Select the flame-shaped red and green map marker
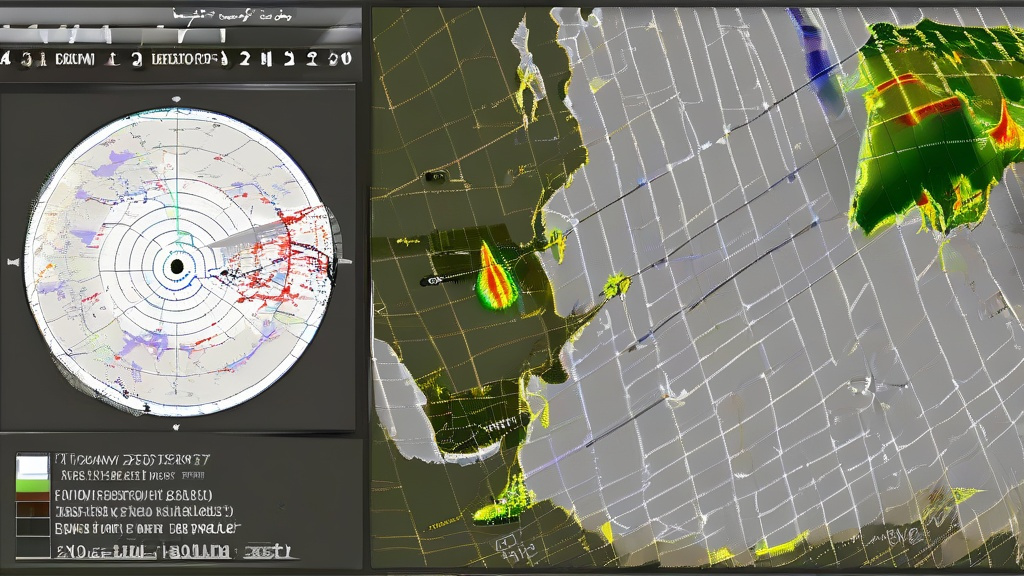The width and height of the screenshot is (1024, 576). (496, 276)
